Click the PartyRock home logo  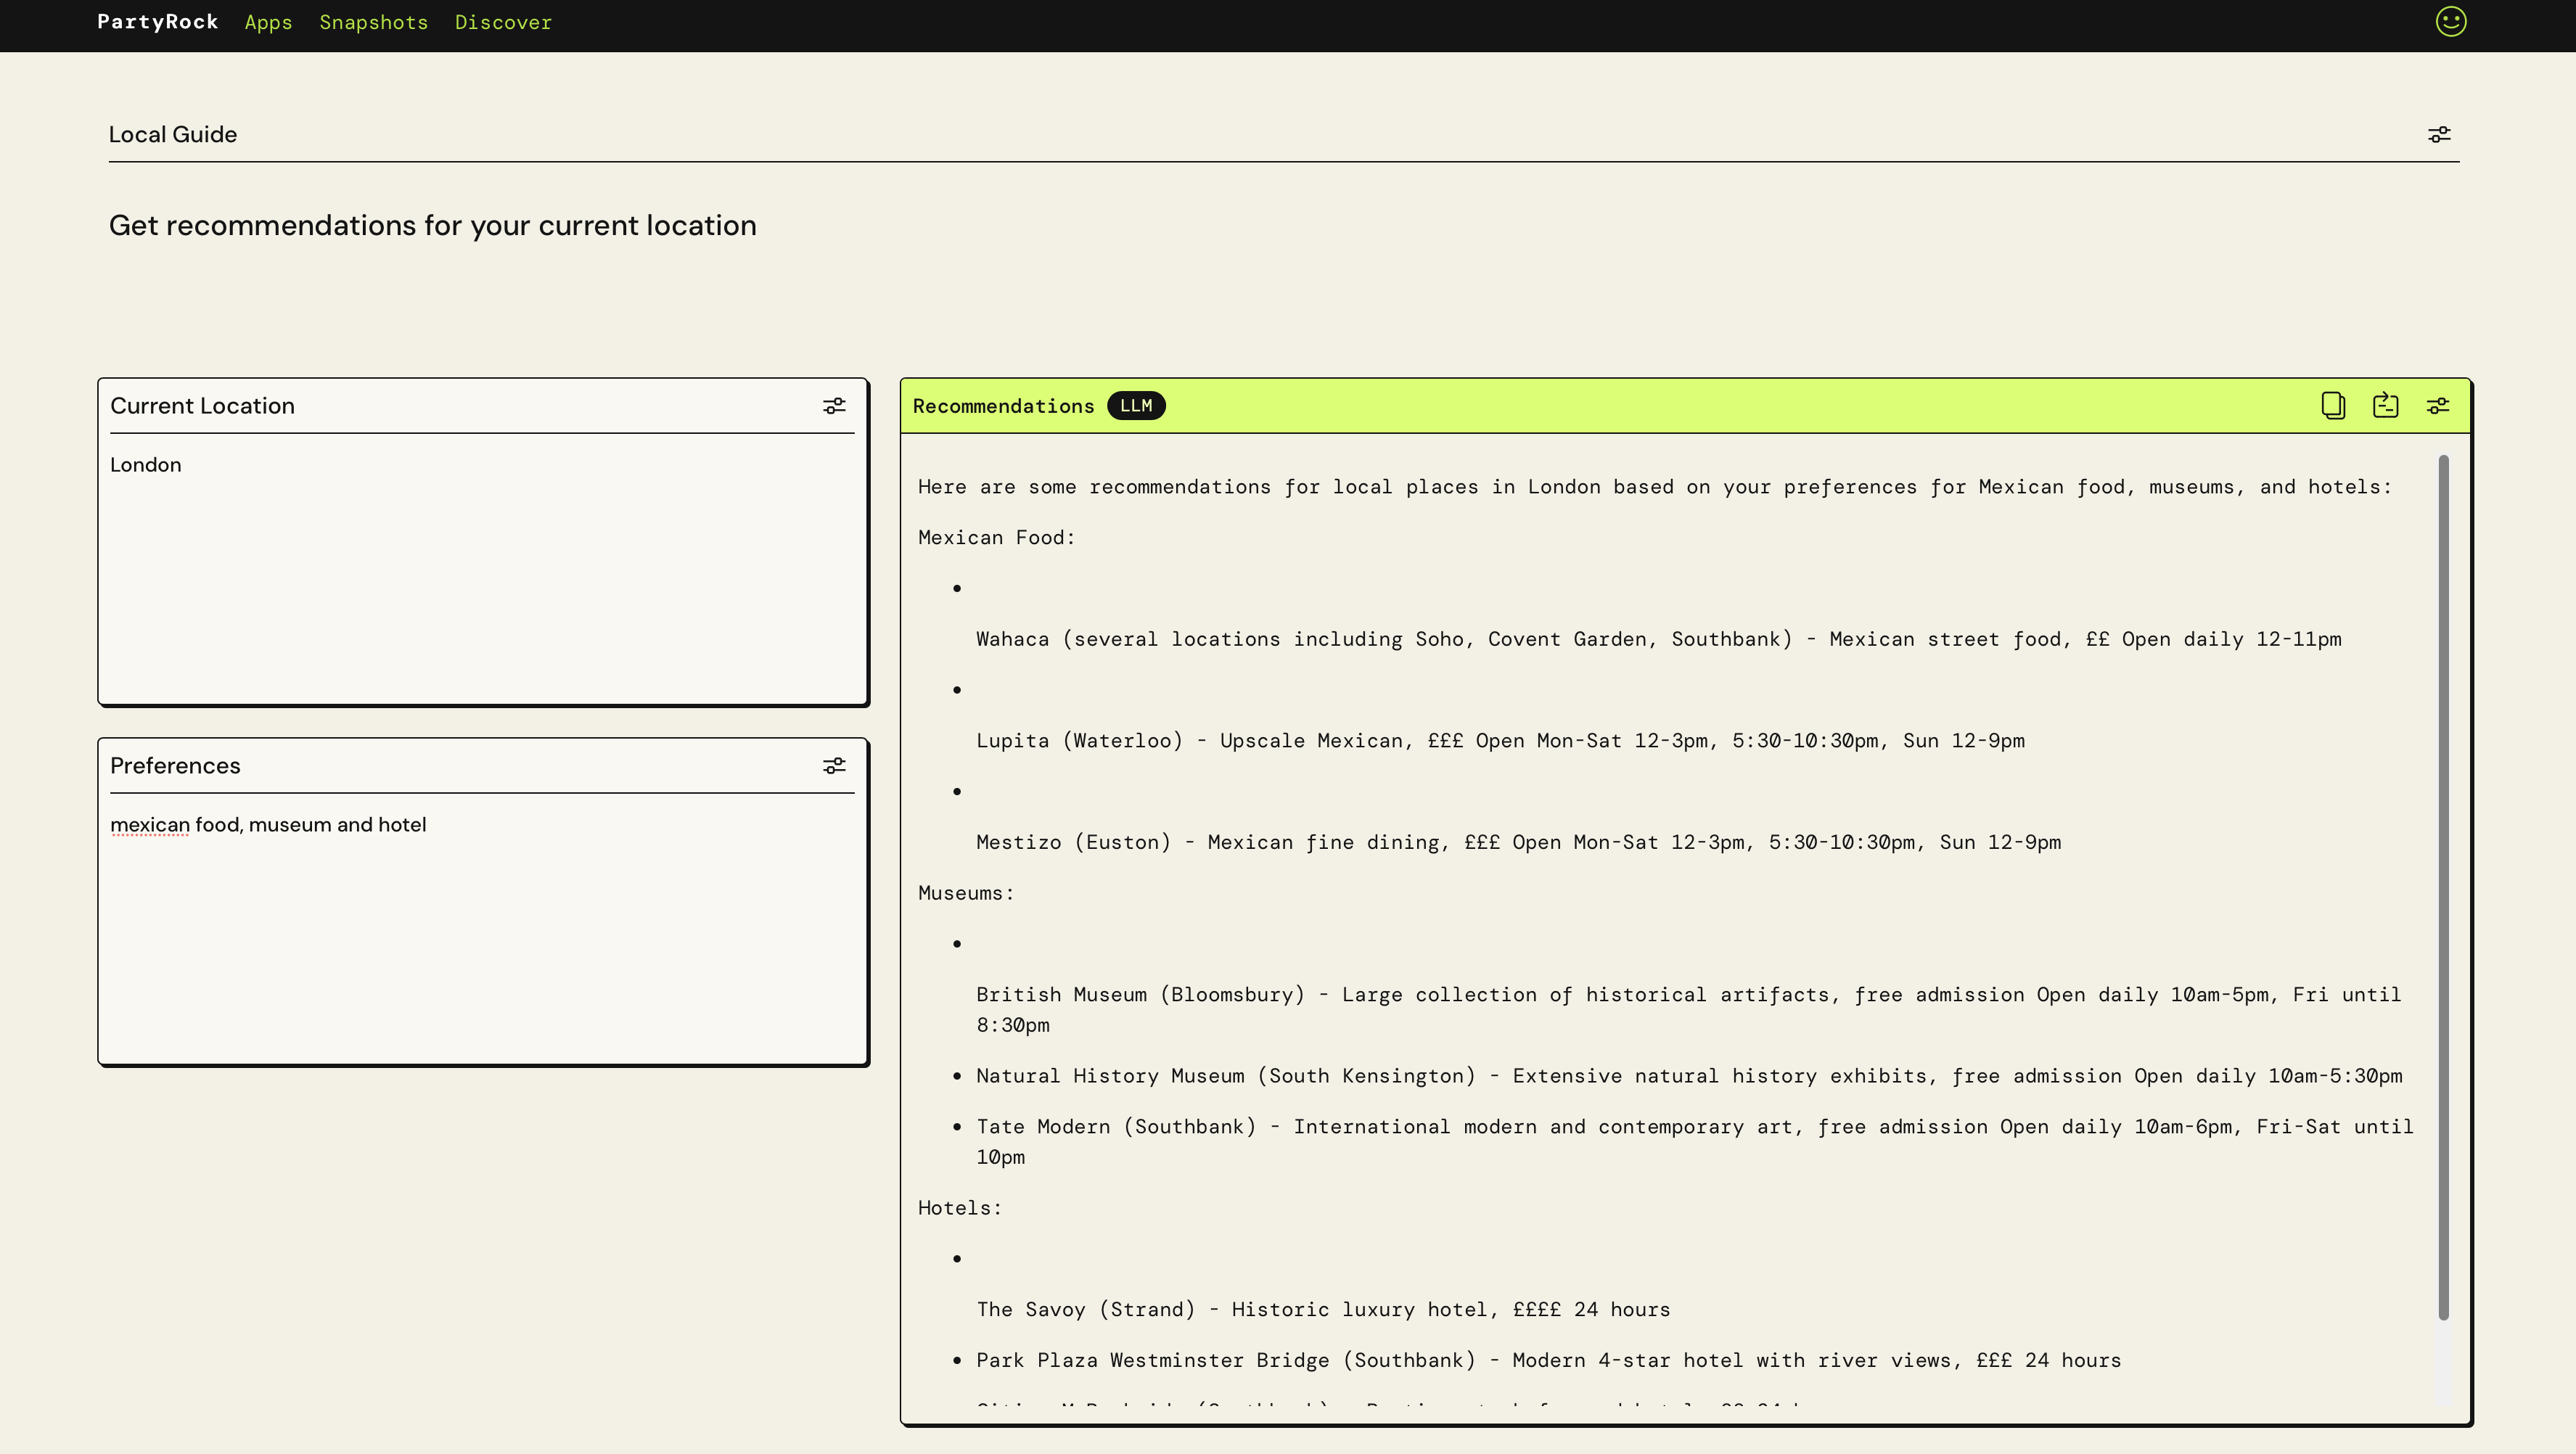click(157, 22)
